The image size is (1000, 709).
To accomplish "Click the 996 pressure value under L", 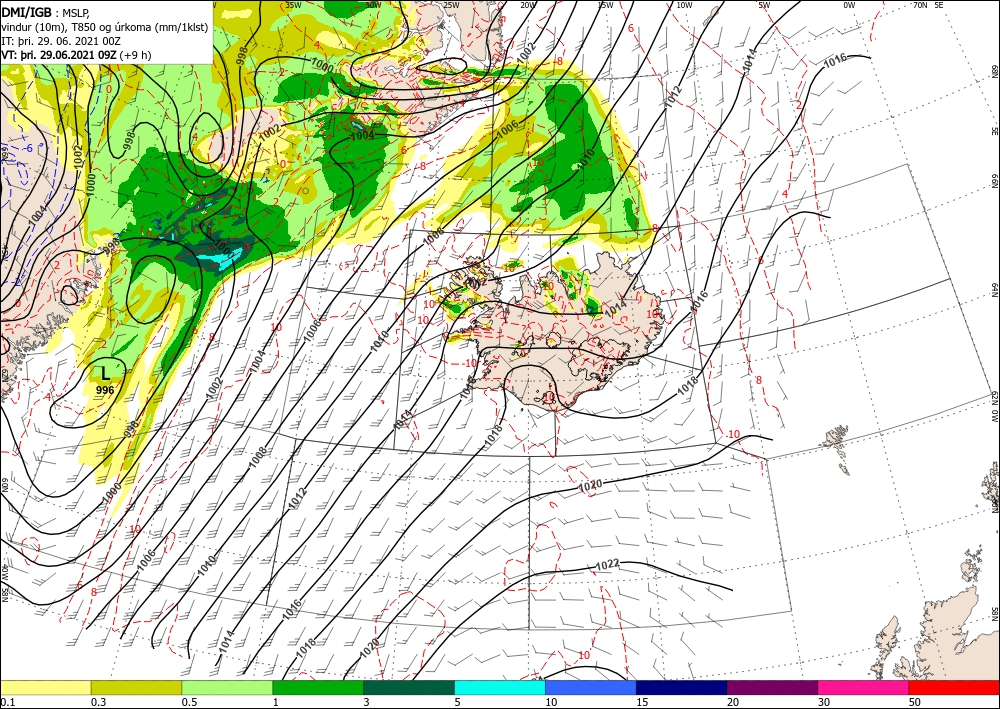I will (x=105, y=390).
